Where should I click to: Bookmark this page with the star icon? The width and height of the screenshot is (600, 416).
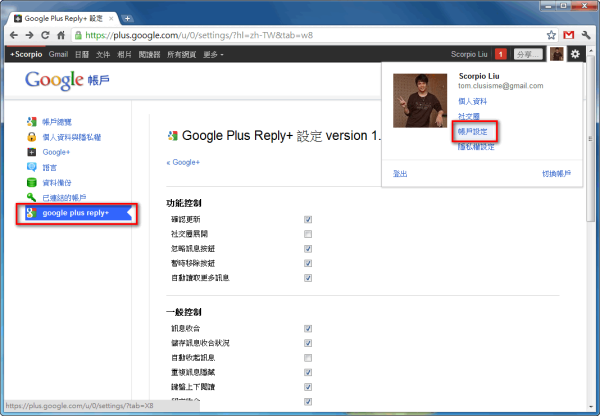tap(551, 35)
